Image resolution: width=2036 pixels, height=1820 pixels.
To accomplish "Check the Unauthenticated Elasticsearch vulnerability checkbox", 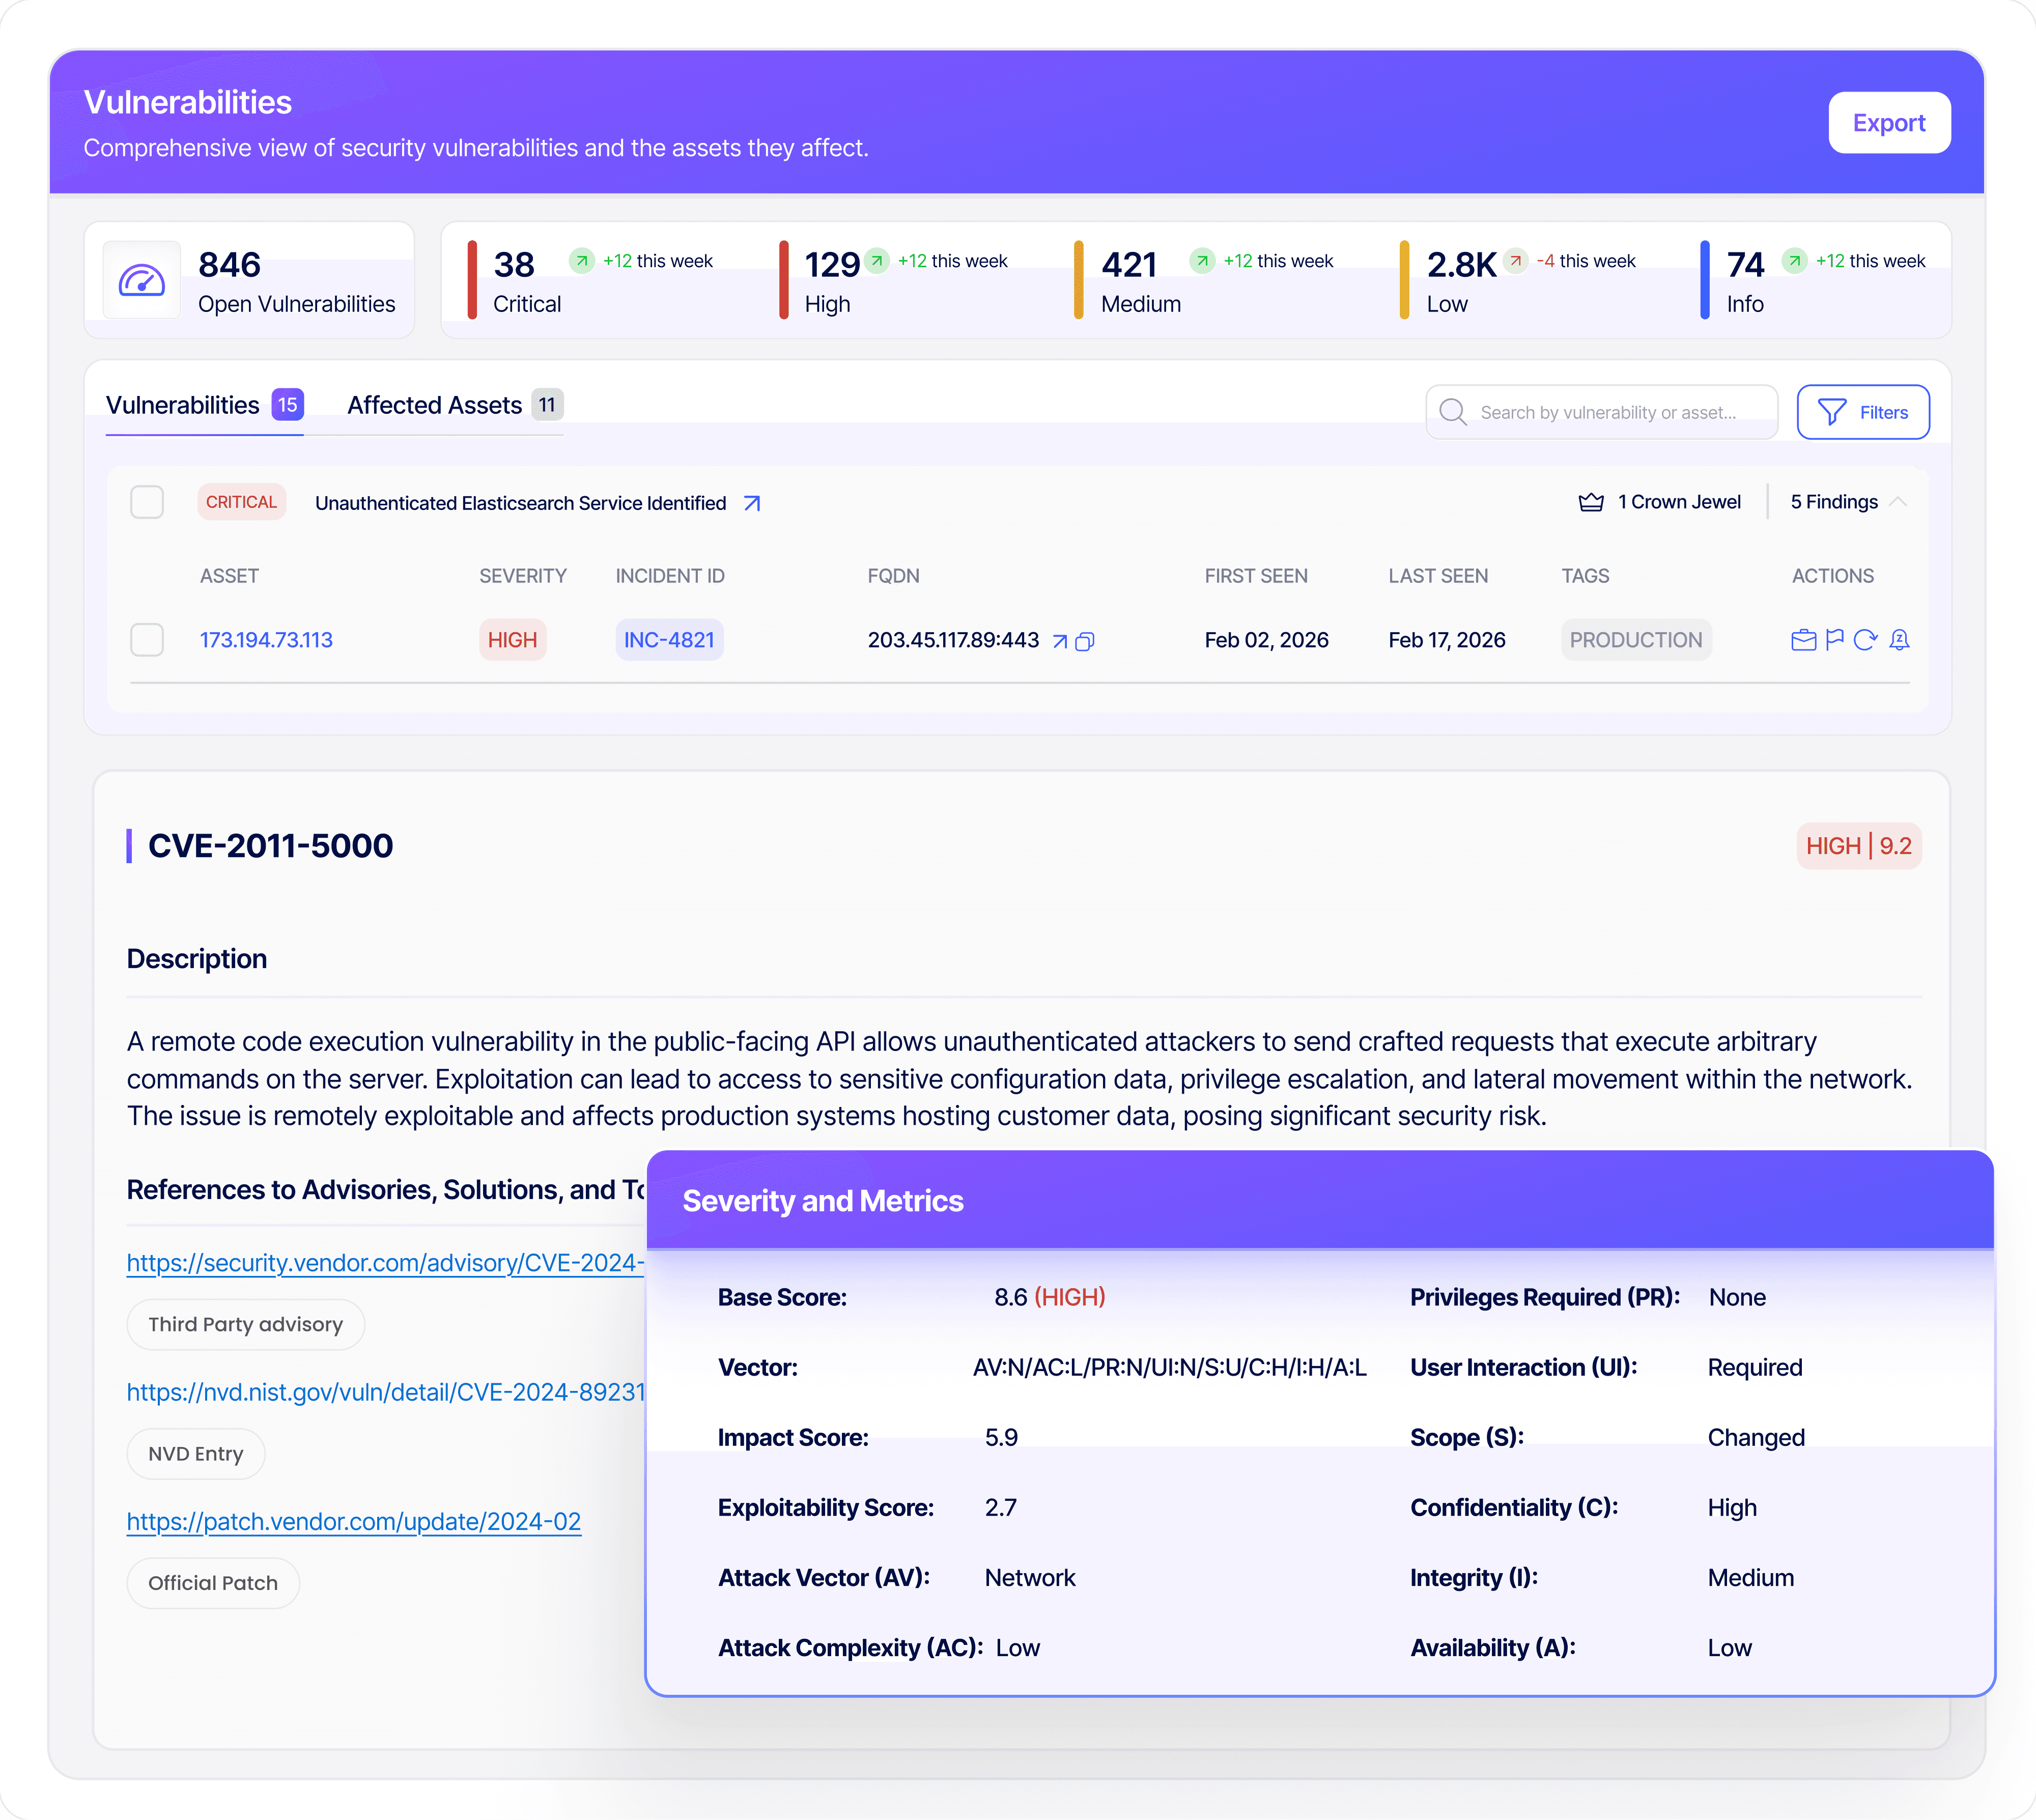I will (147, 502).
